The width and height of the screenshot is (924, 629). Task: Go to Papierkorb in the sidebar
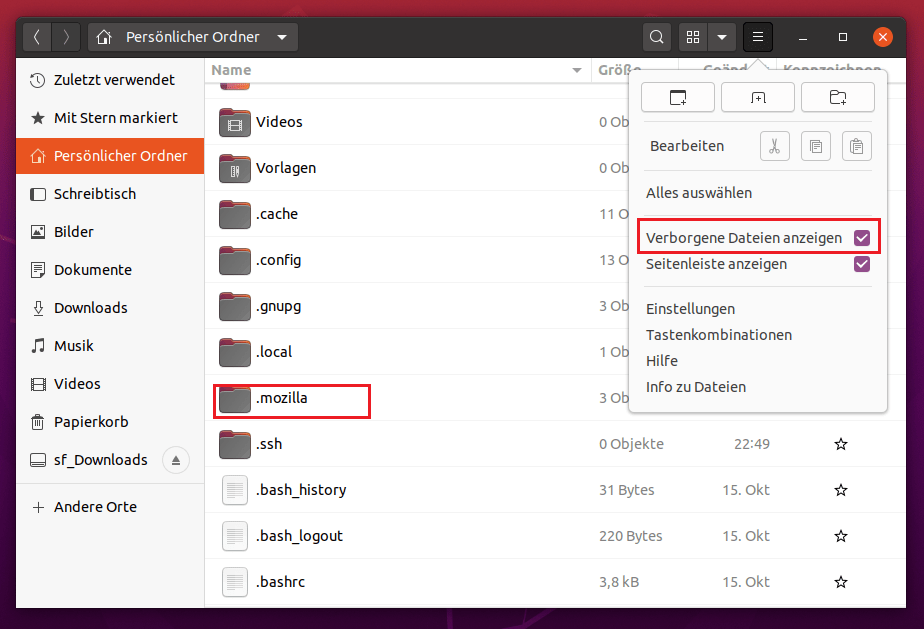[x=91, y=422]
